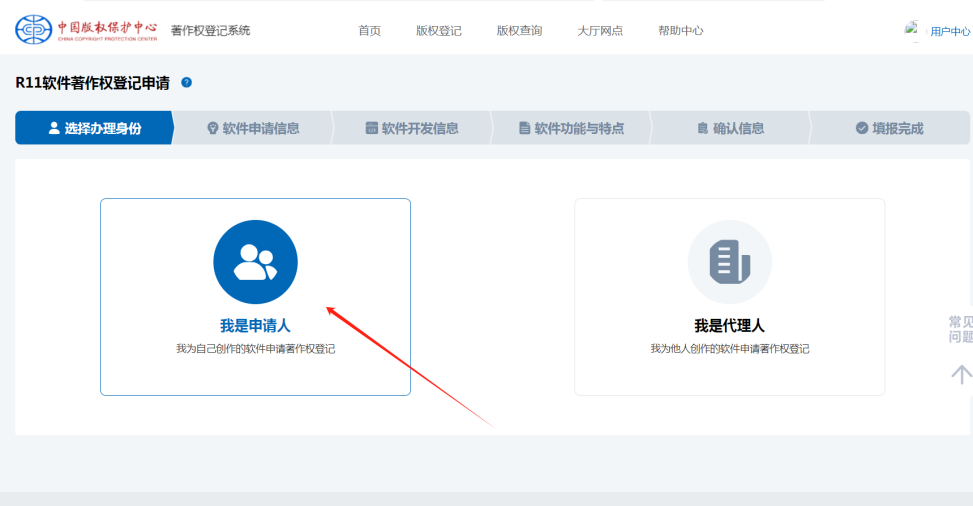The image size is (973, 506).
Task: Open the 常见问题 side panel
Action: tap(960, 329)
